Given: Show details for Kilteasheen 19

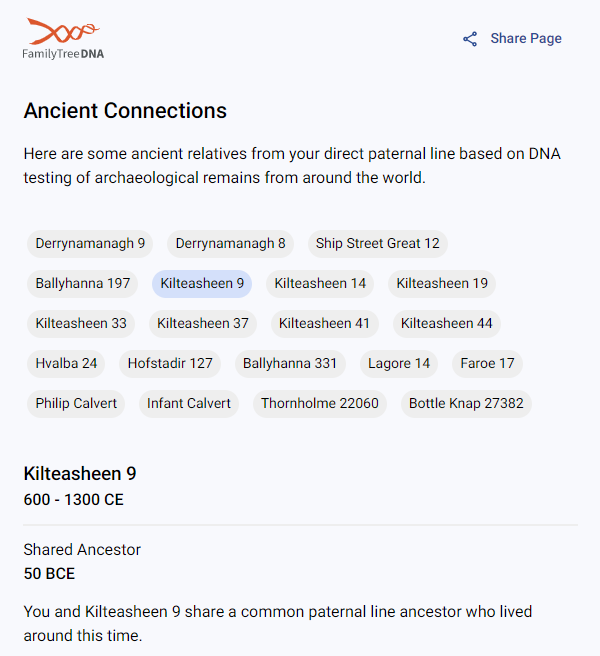Looking at the screenshot, I should [x=442, y=284].
